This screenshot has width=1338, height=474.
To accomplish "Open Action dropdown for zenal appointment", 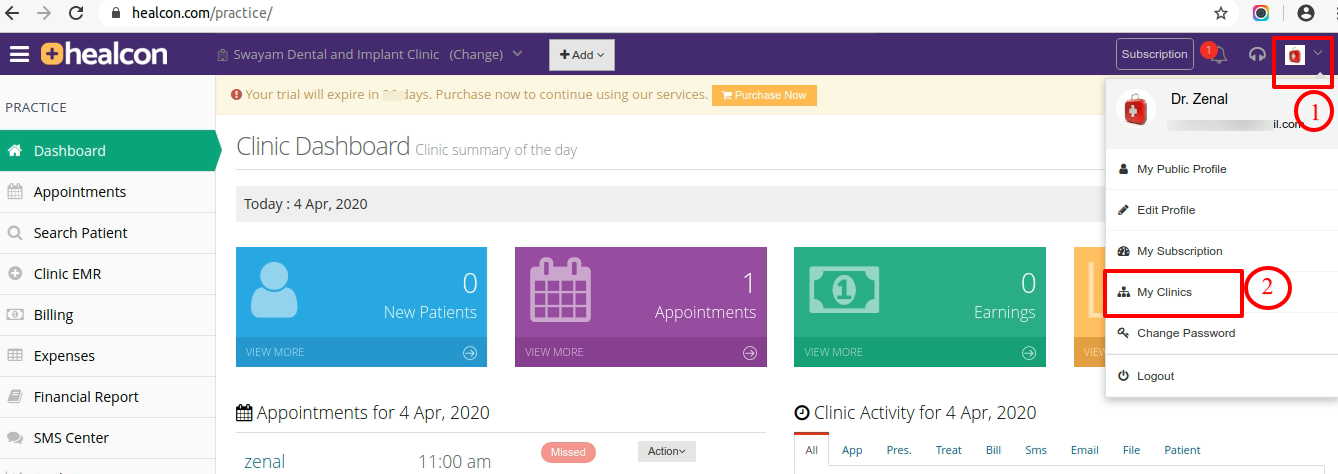I will pos(666,451).
